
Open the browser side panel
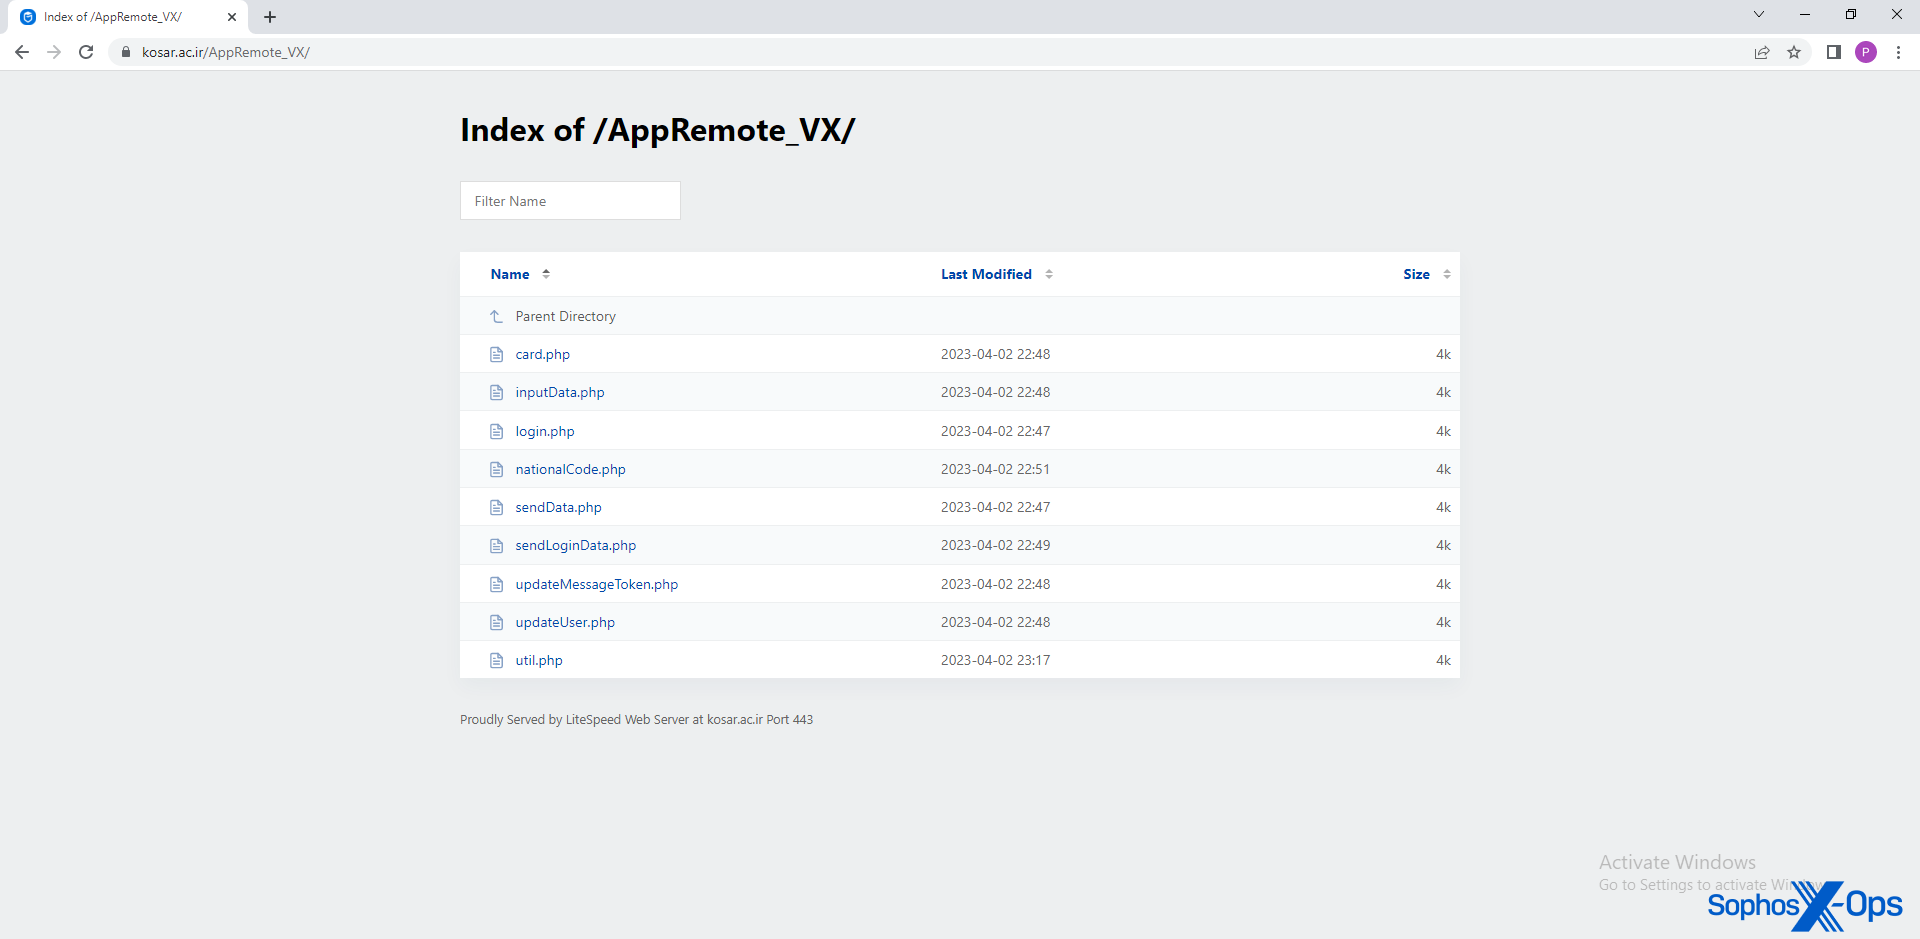pos(1833,52)
